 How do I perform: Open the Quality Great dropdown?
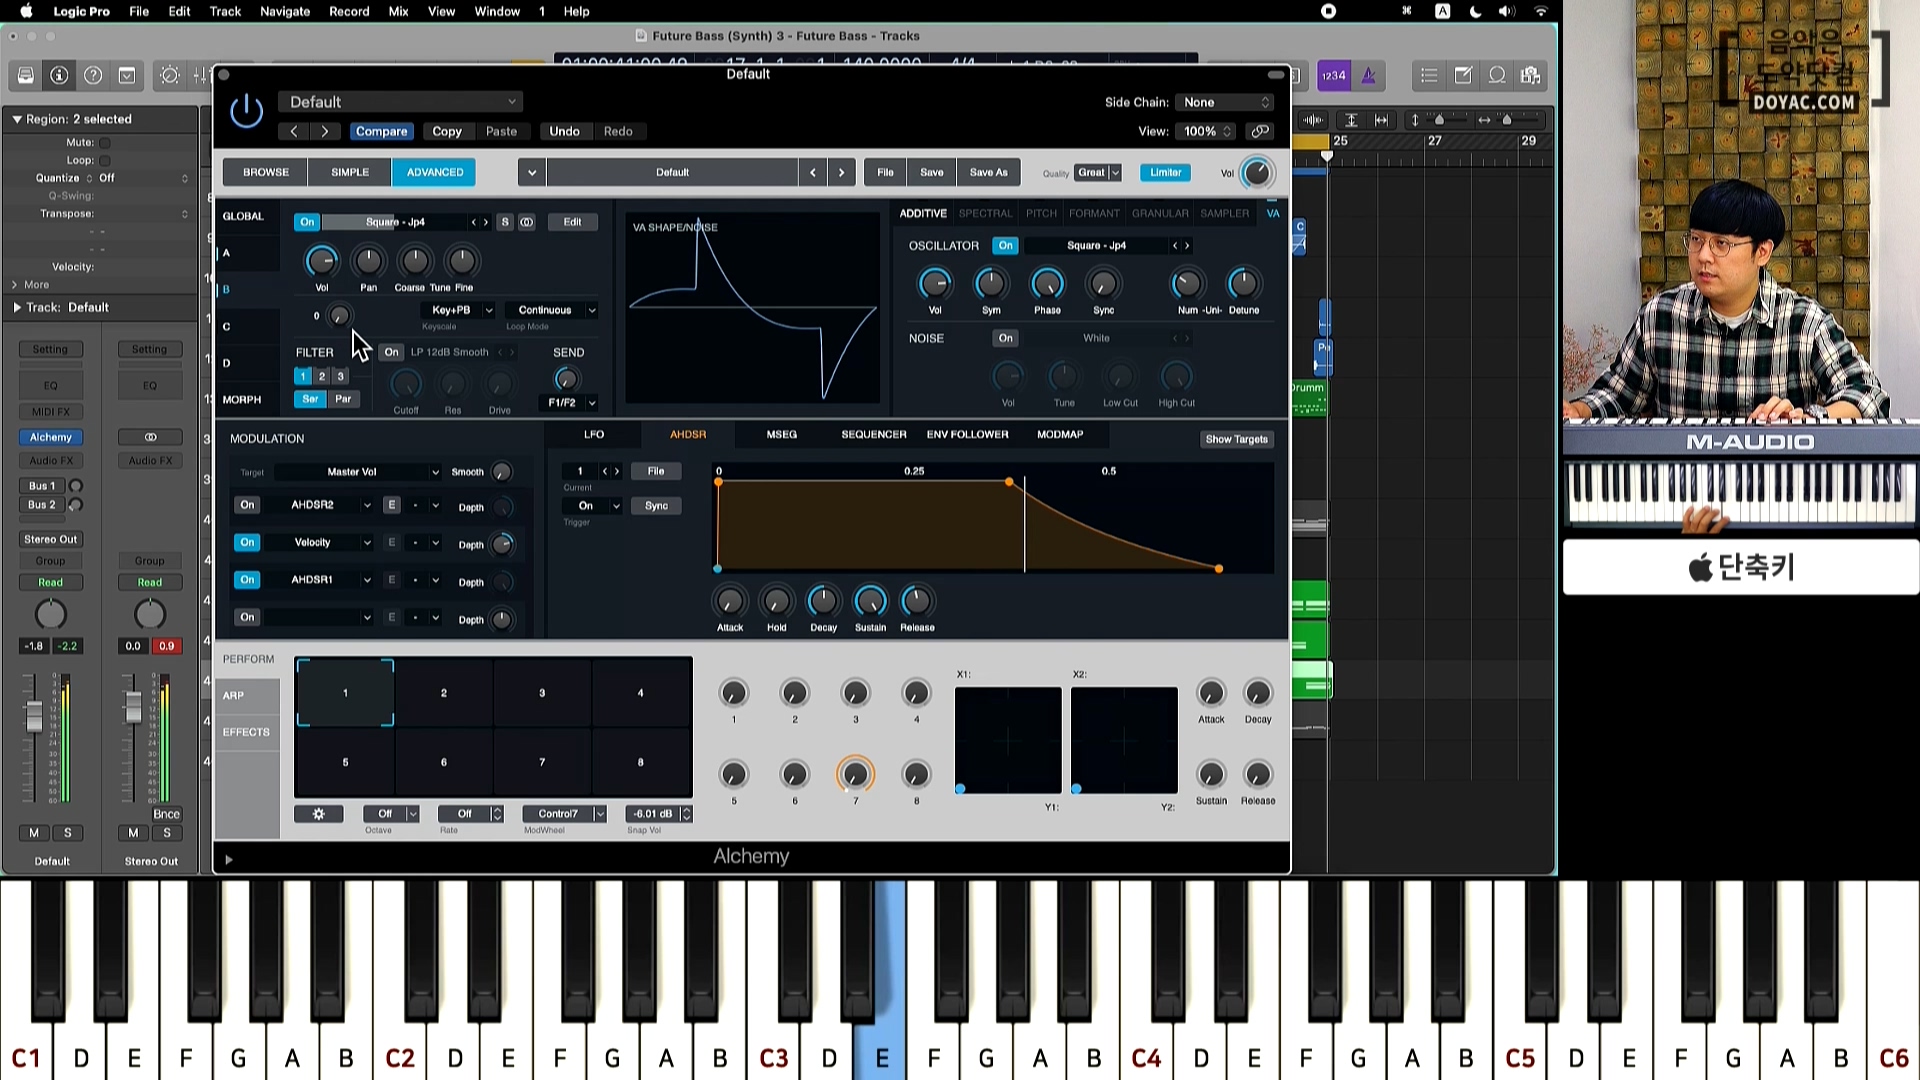coord(1098,172)
